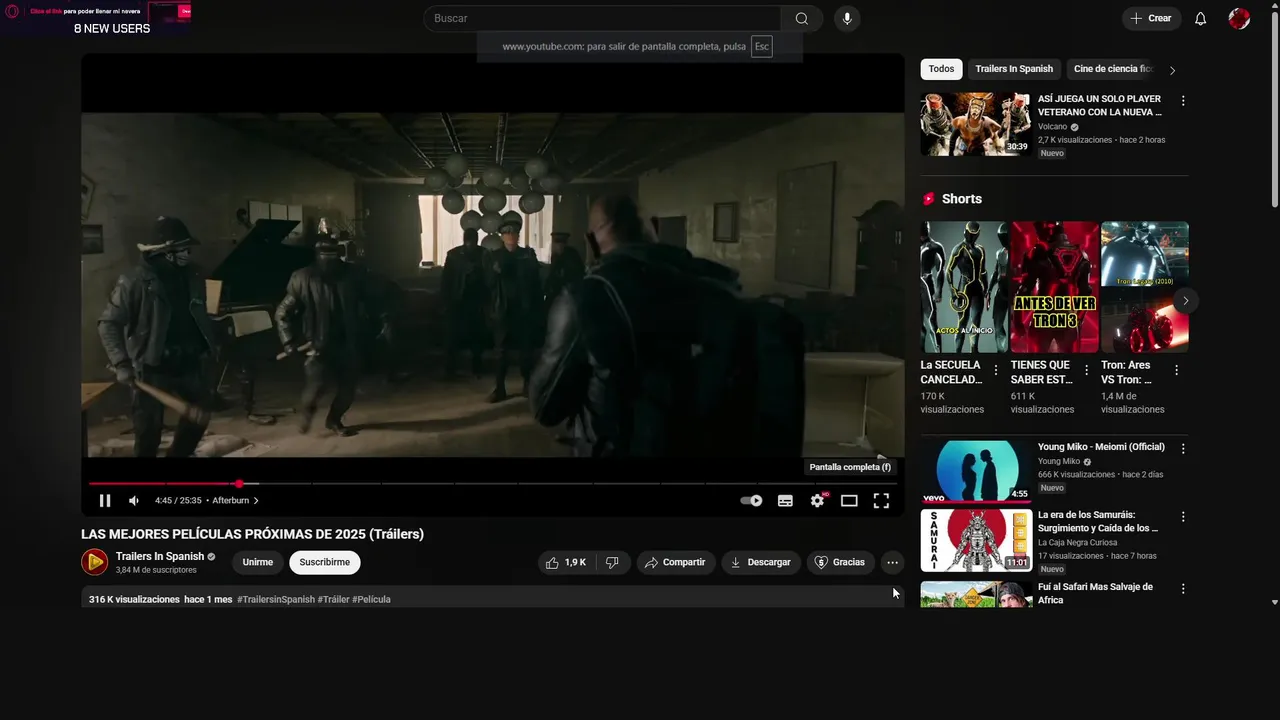This screenshot has width=1280, height=720.
Task: Dislike the video with thumbs down
Action: [612, 562]
